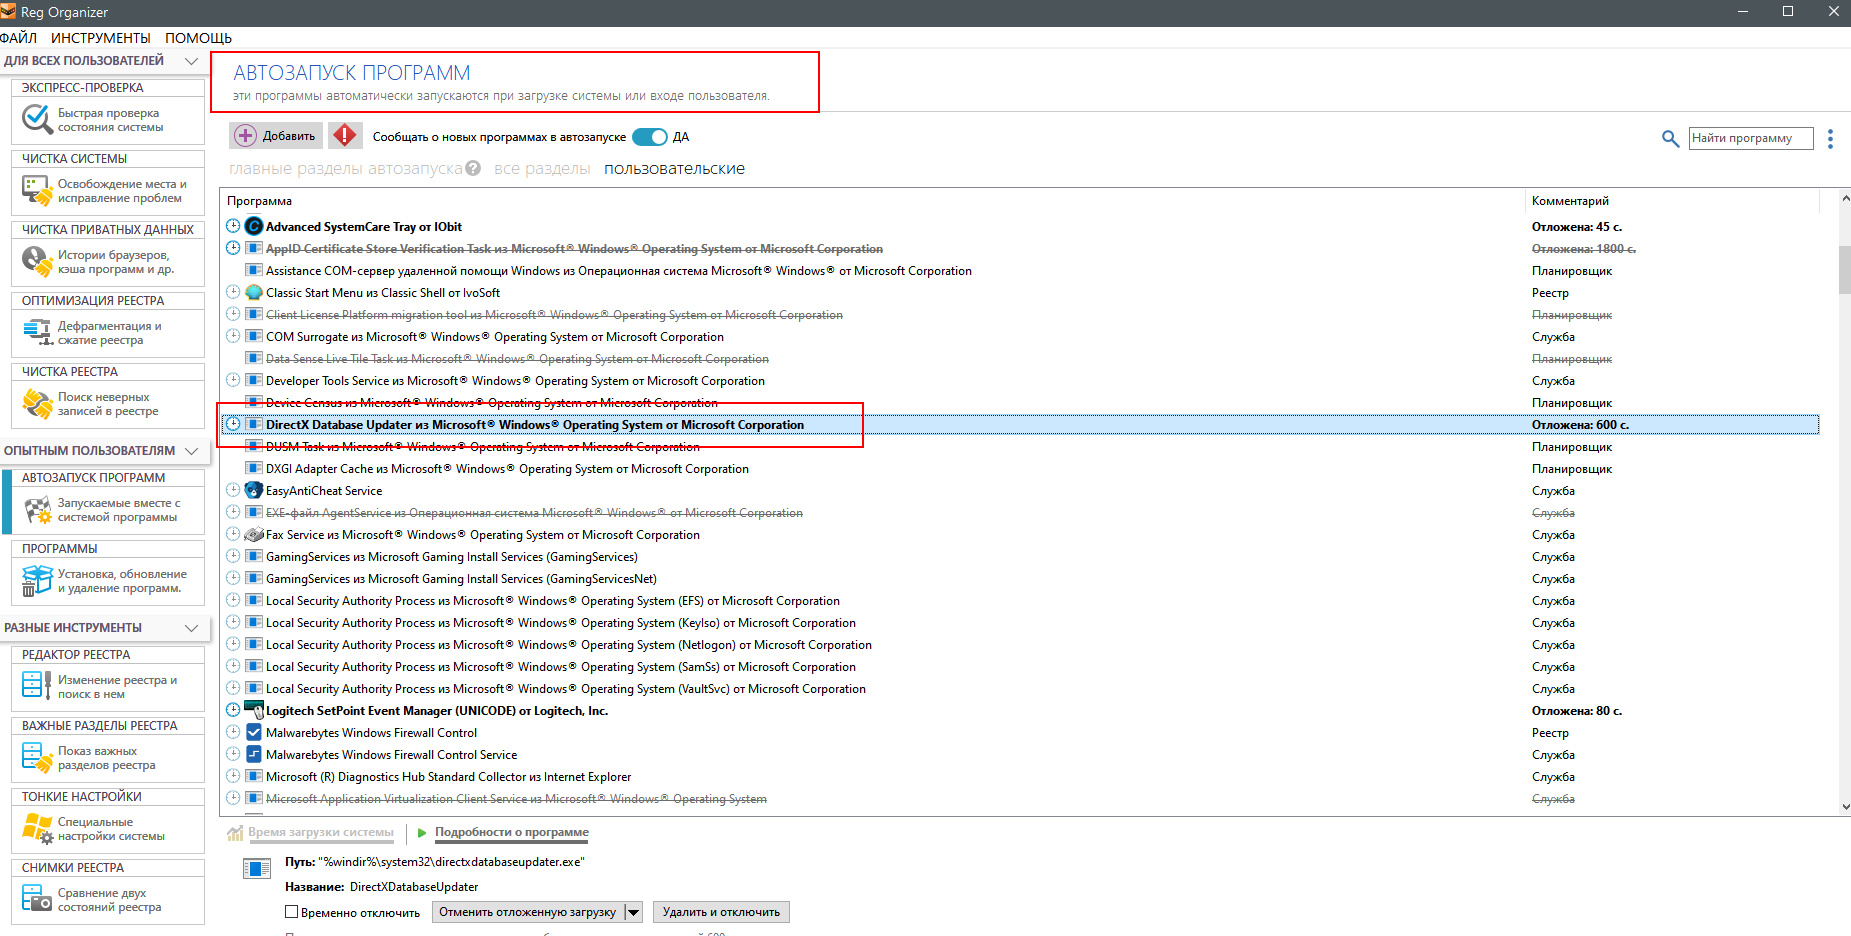
Task: Click Удалить и отключить button
Action: pos(721,912)
